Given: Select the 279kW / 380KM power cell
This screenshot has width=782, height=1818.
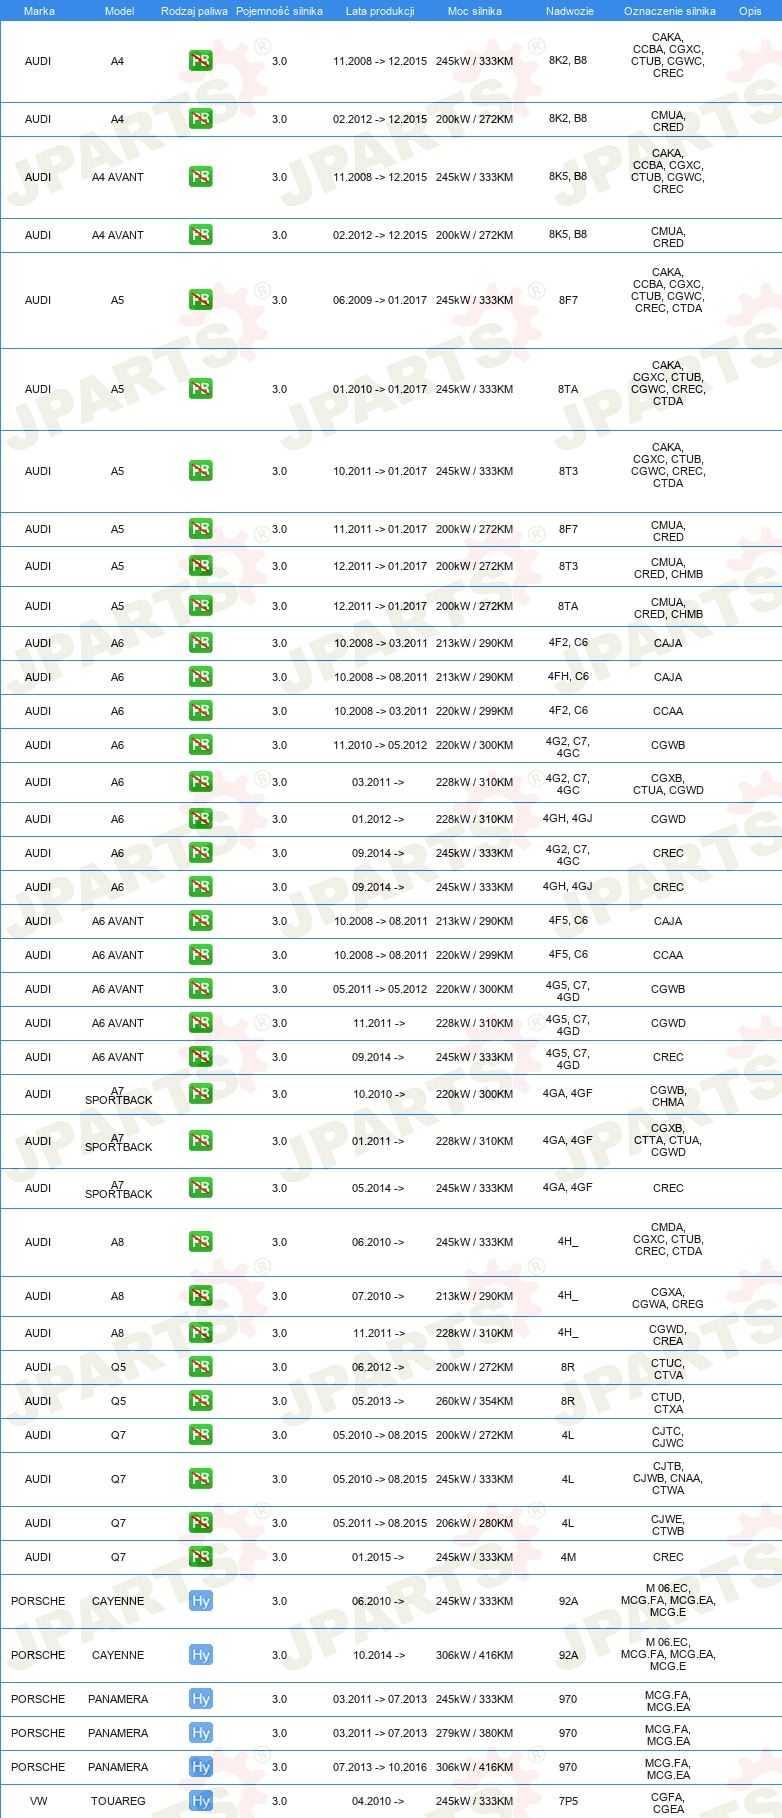Looking at the screenshot, I should click(x=474, y=1733).
